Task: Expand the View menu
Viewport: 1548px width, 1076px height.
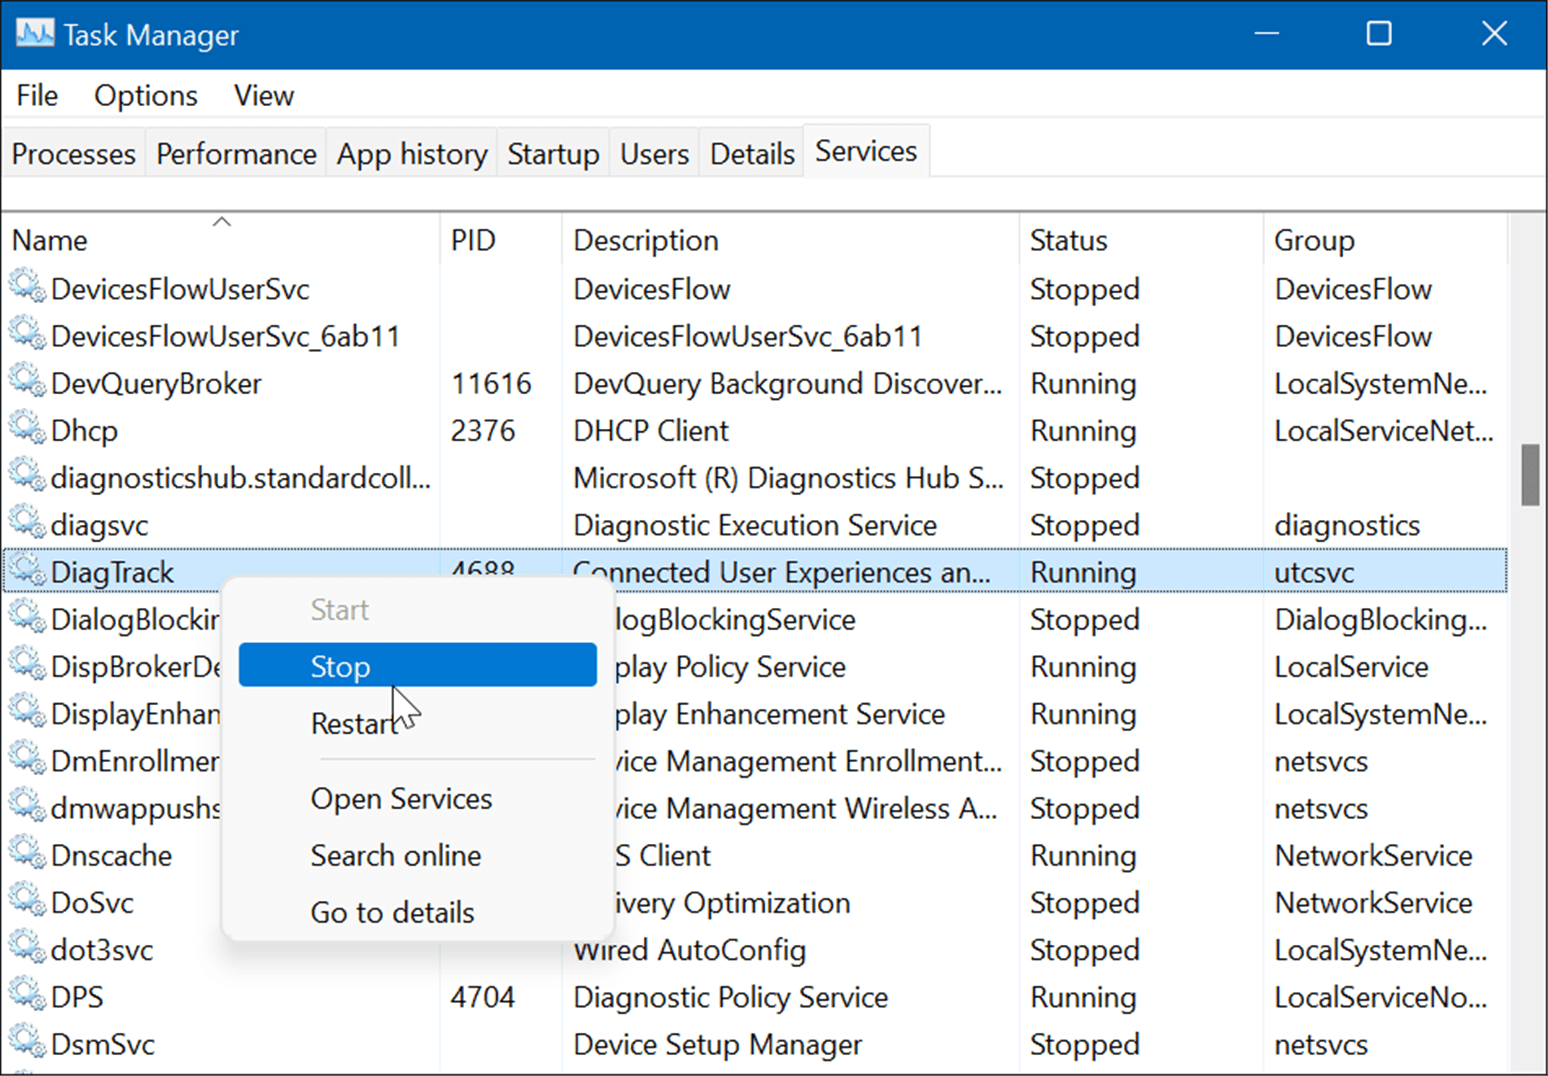Action: point(264,96)
